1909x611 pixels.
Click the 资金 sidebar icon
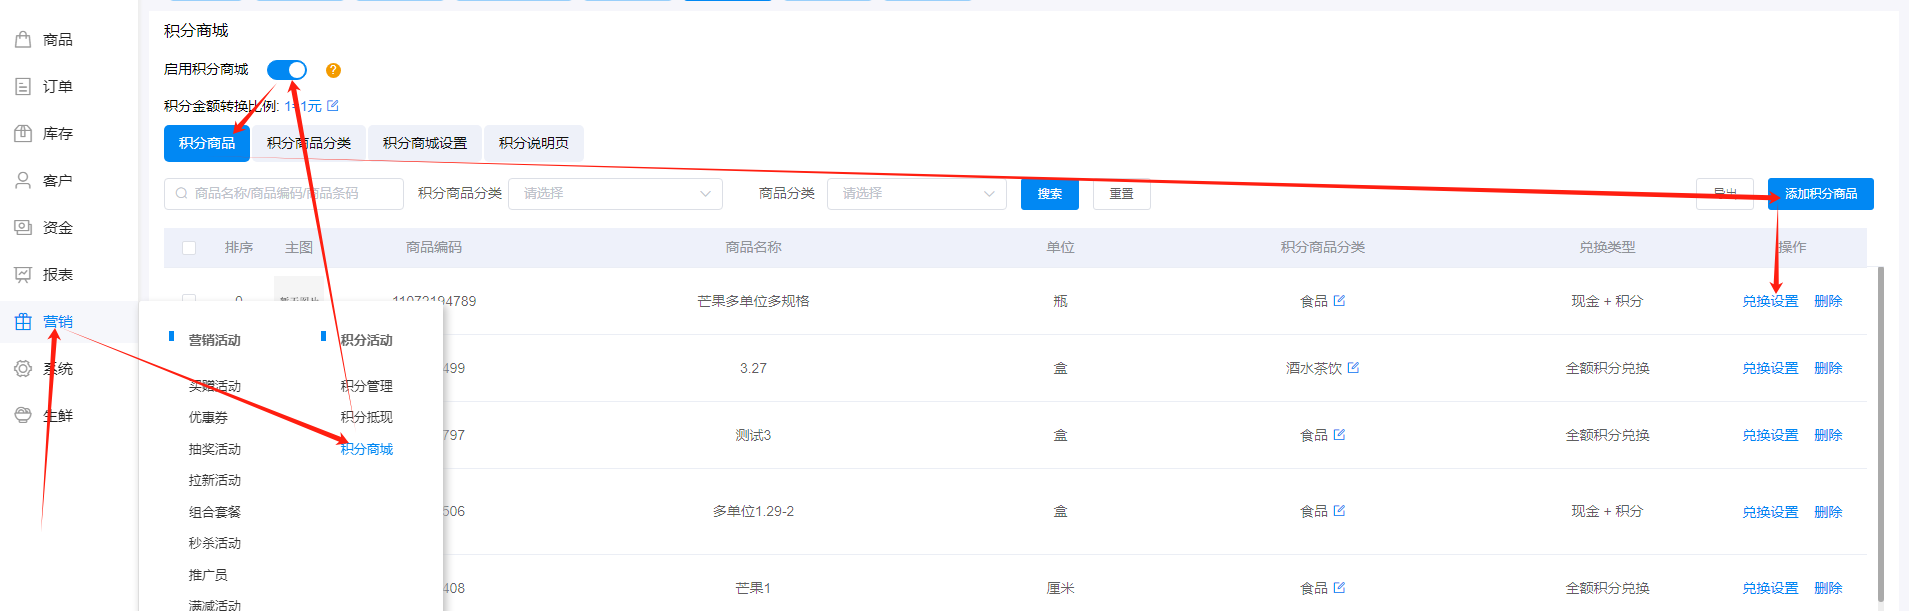pyautogui.click(x=23, y=228)
